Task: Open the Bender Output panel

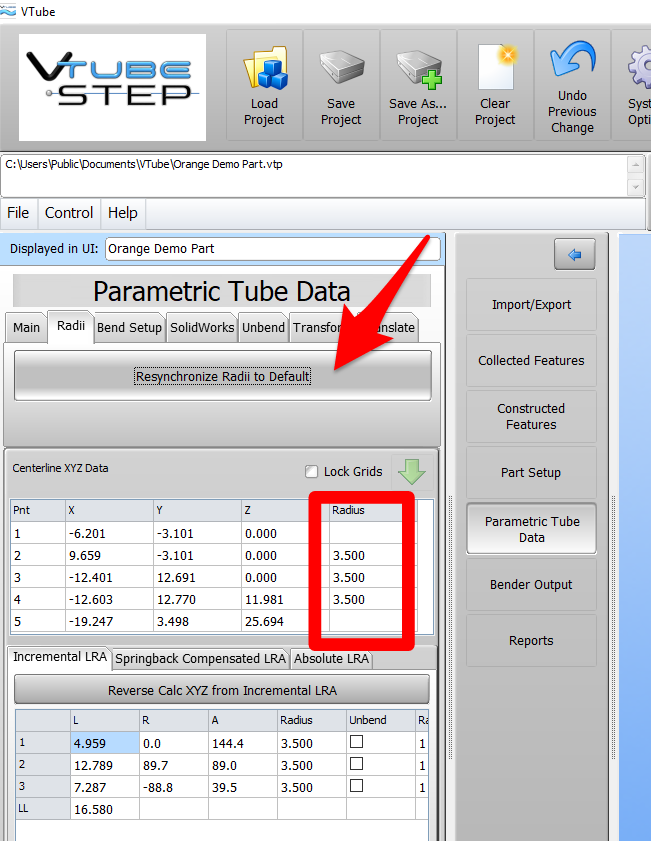Action: 531,585
